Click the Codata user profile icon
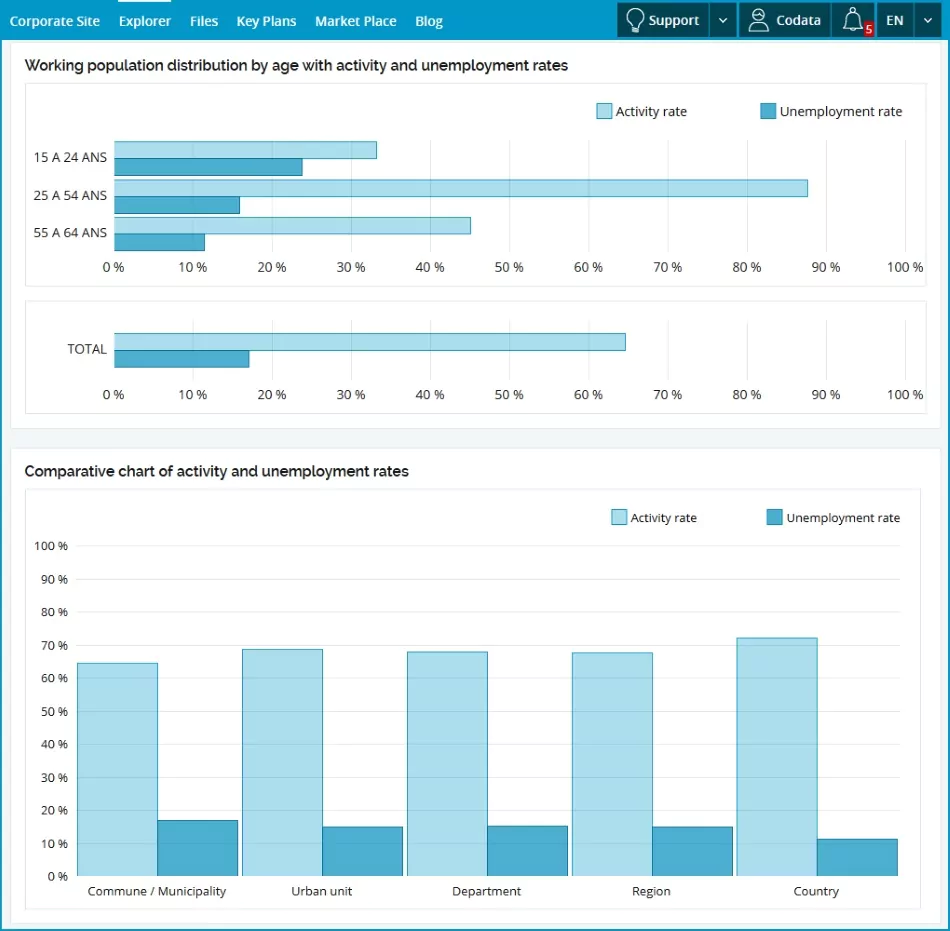 click(758, 20)
